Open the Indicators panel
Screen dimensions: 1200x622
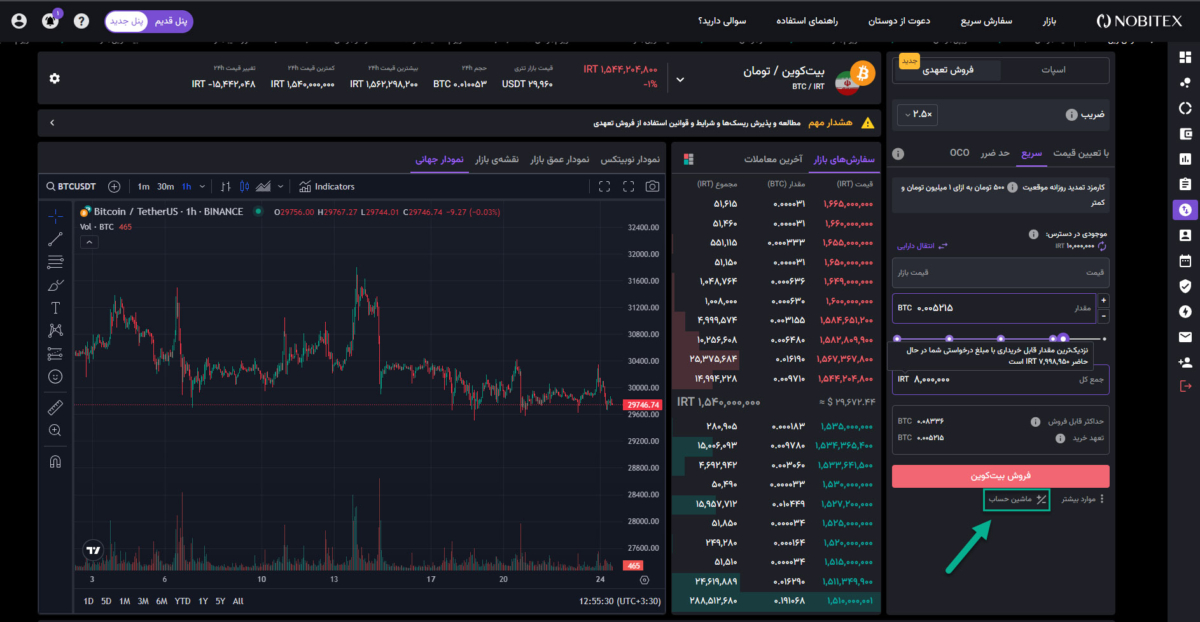tap(326, 186)
